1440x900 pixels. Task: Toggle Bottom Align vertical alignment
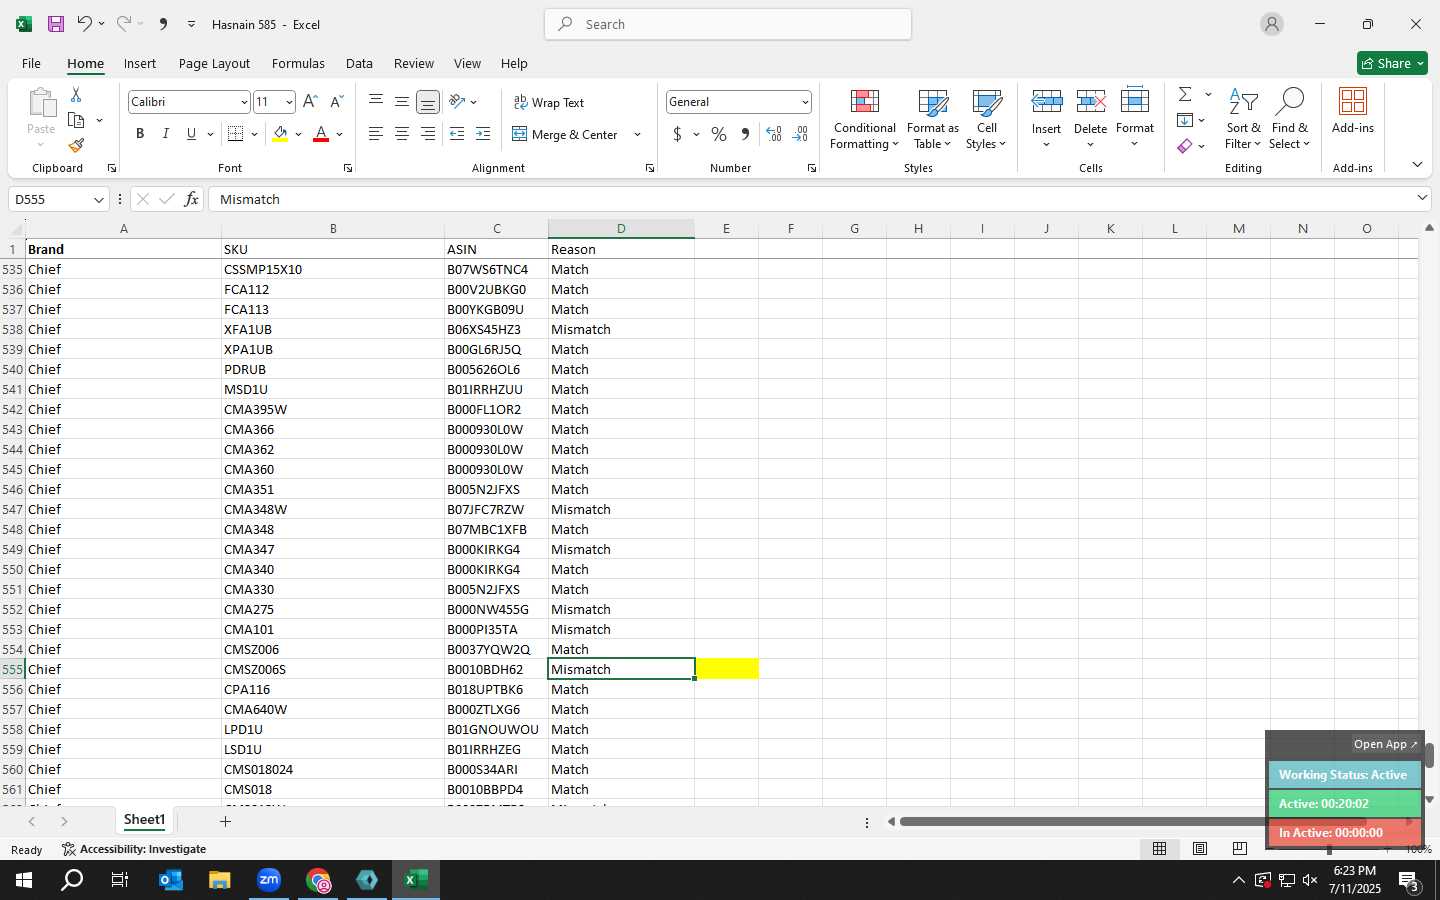(427, 102)
